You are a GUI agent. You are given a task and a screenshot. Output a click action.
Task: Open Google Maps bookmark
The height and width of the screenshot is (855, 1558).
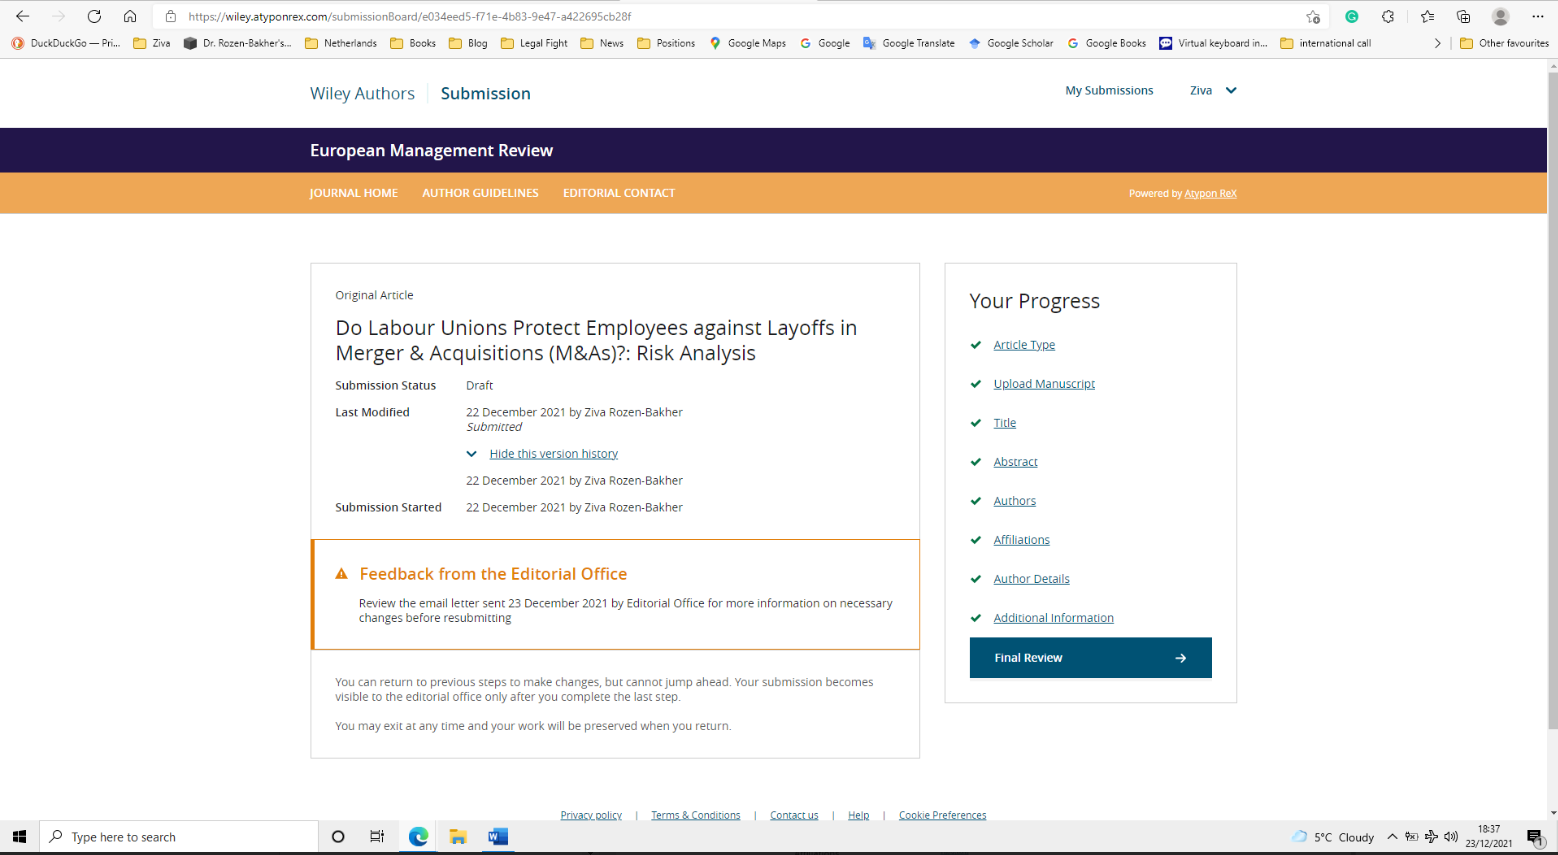coord(748,43)
